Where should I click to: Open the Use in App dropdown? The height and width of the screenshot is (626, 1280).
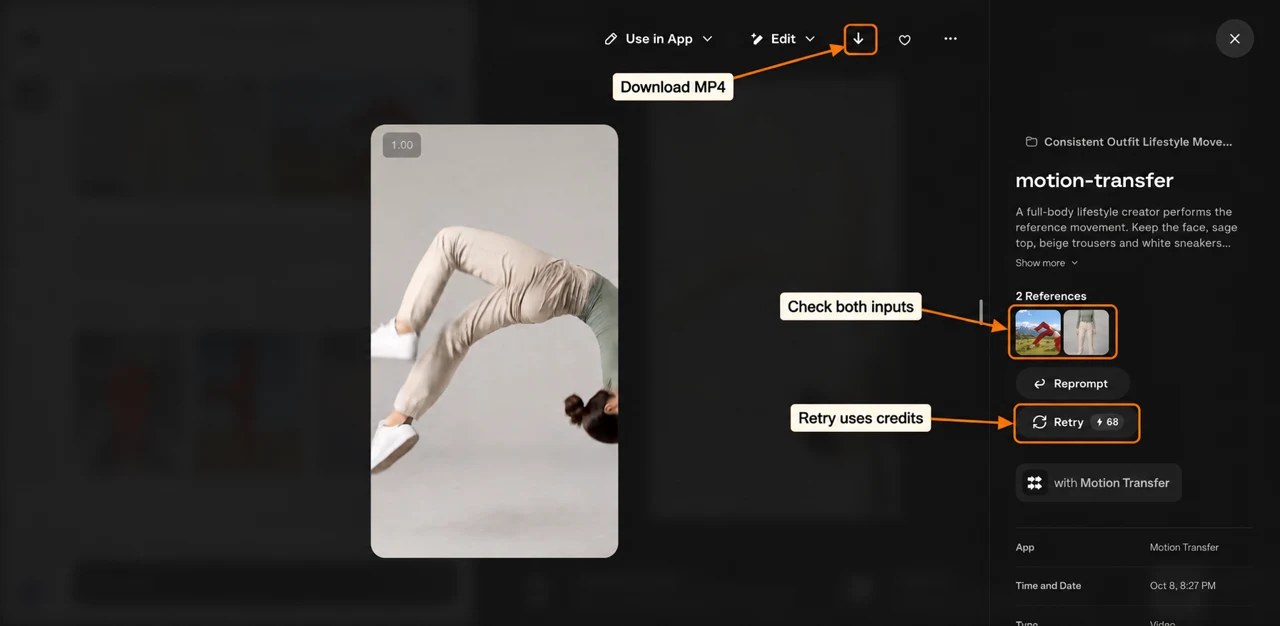pyautogui.click(x=659, y=39)
